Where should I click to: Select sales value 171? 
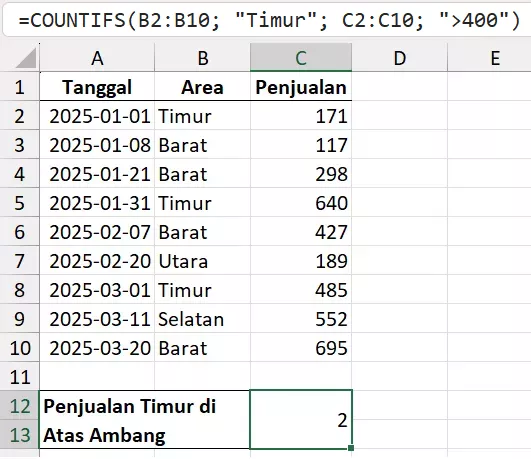click(x=301, y=116)
